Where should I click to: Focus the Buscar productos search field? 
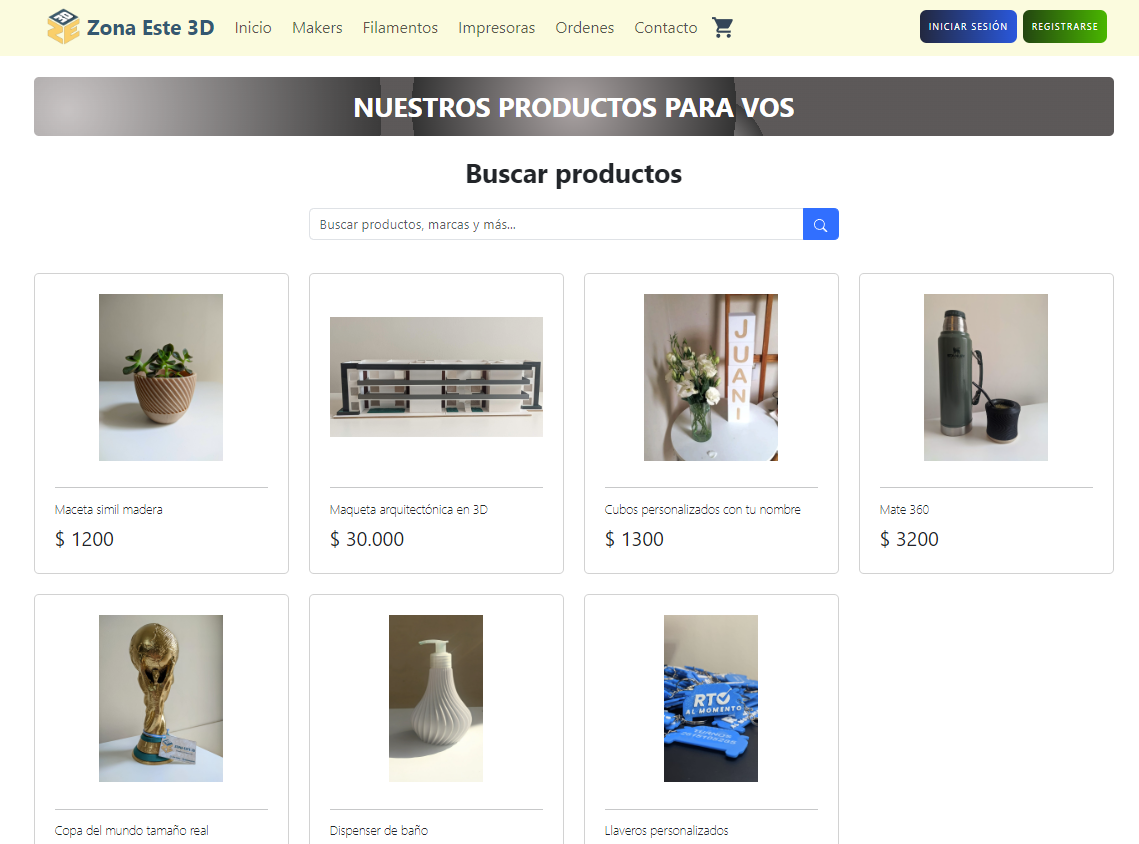point(556,224)
